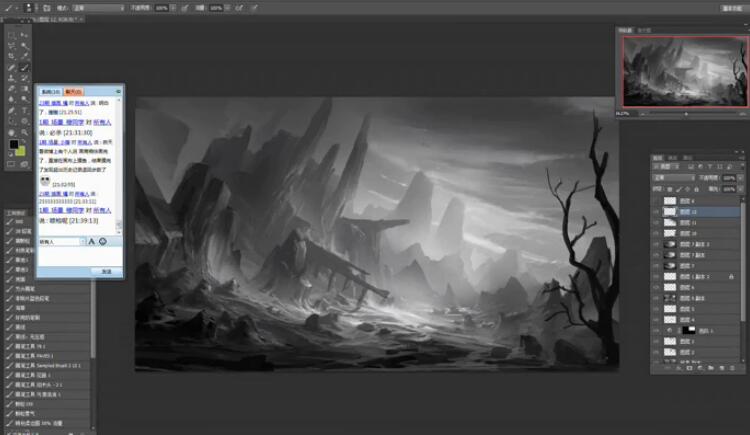Create a new group with the folder icon

(711, 368)
